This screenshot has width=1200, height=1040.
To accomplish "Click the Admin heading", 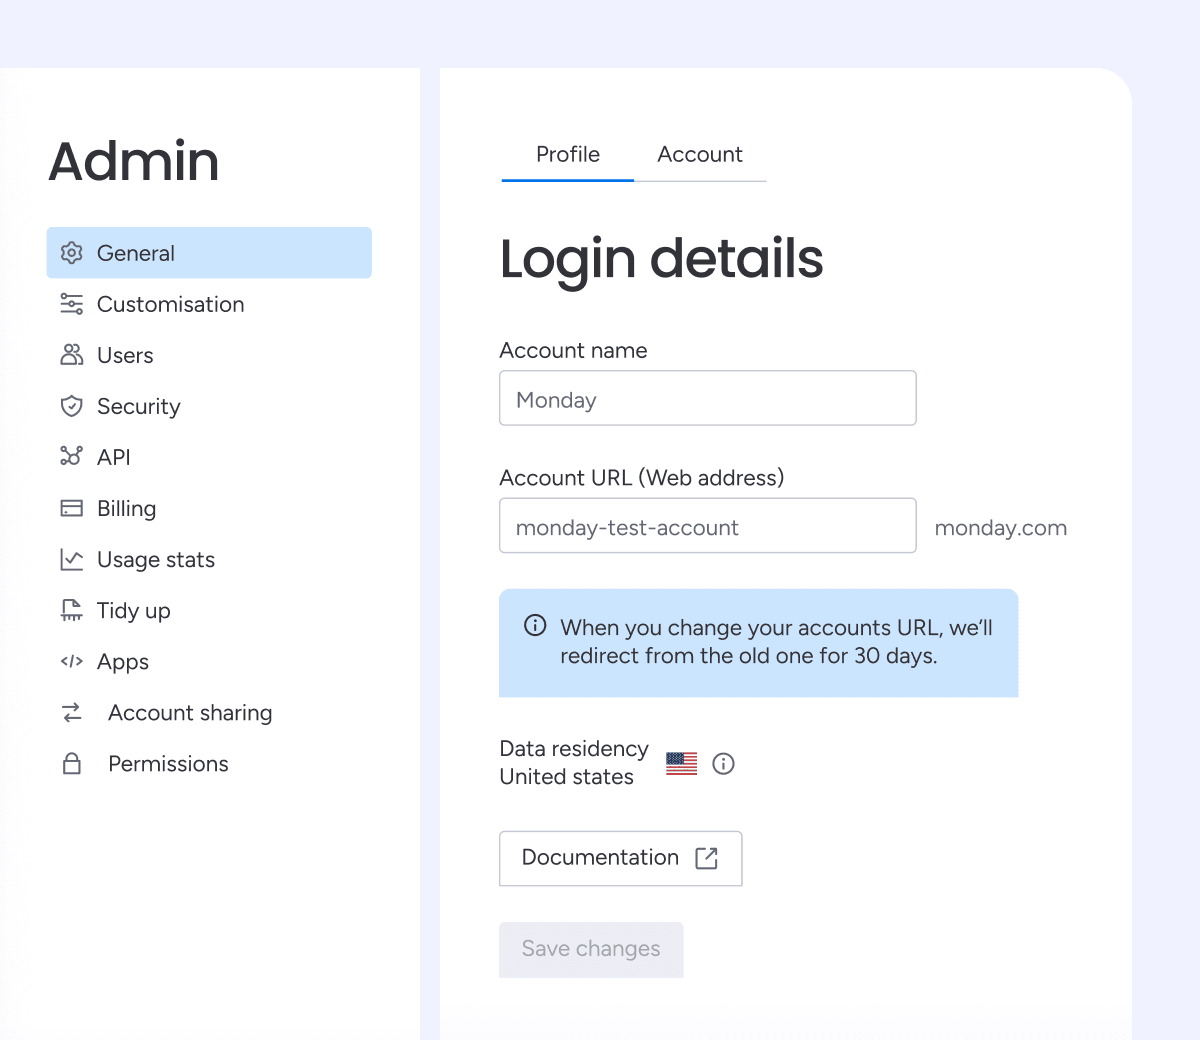I will tap(134, 161).
